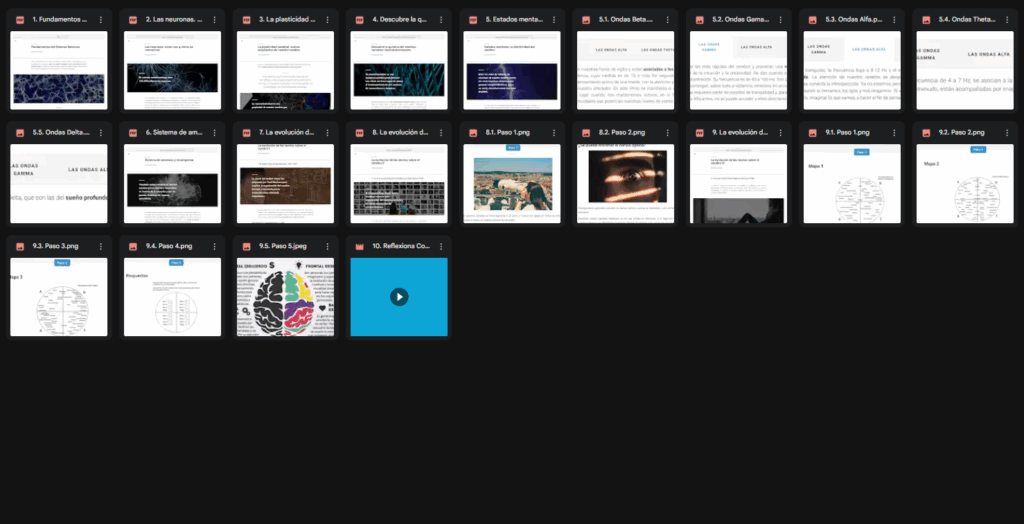This screenshot has width=1024, height=524.
Task: Click the PDF icon of 1. Fundamentos file
Action: pos(19,20)
